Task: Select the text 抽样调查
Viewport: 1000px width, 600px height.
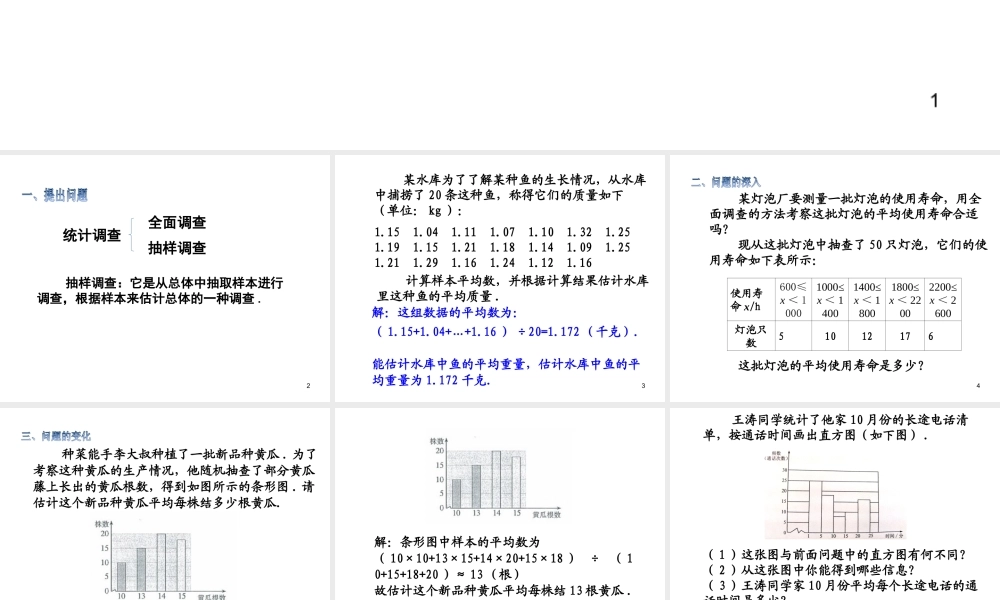Action: point(176,248)
